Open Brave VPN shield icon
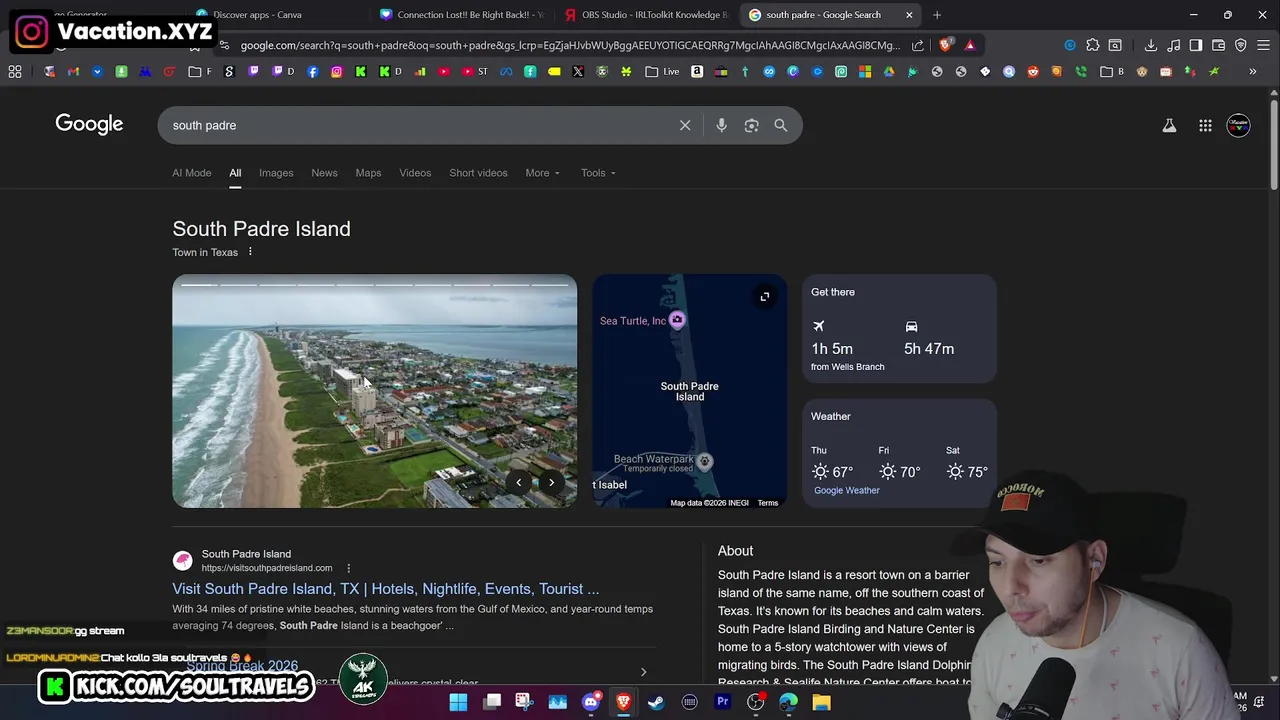1280x720 pixels. [x=1241, y=45]
